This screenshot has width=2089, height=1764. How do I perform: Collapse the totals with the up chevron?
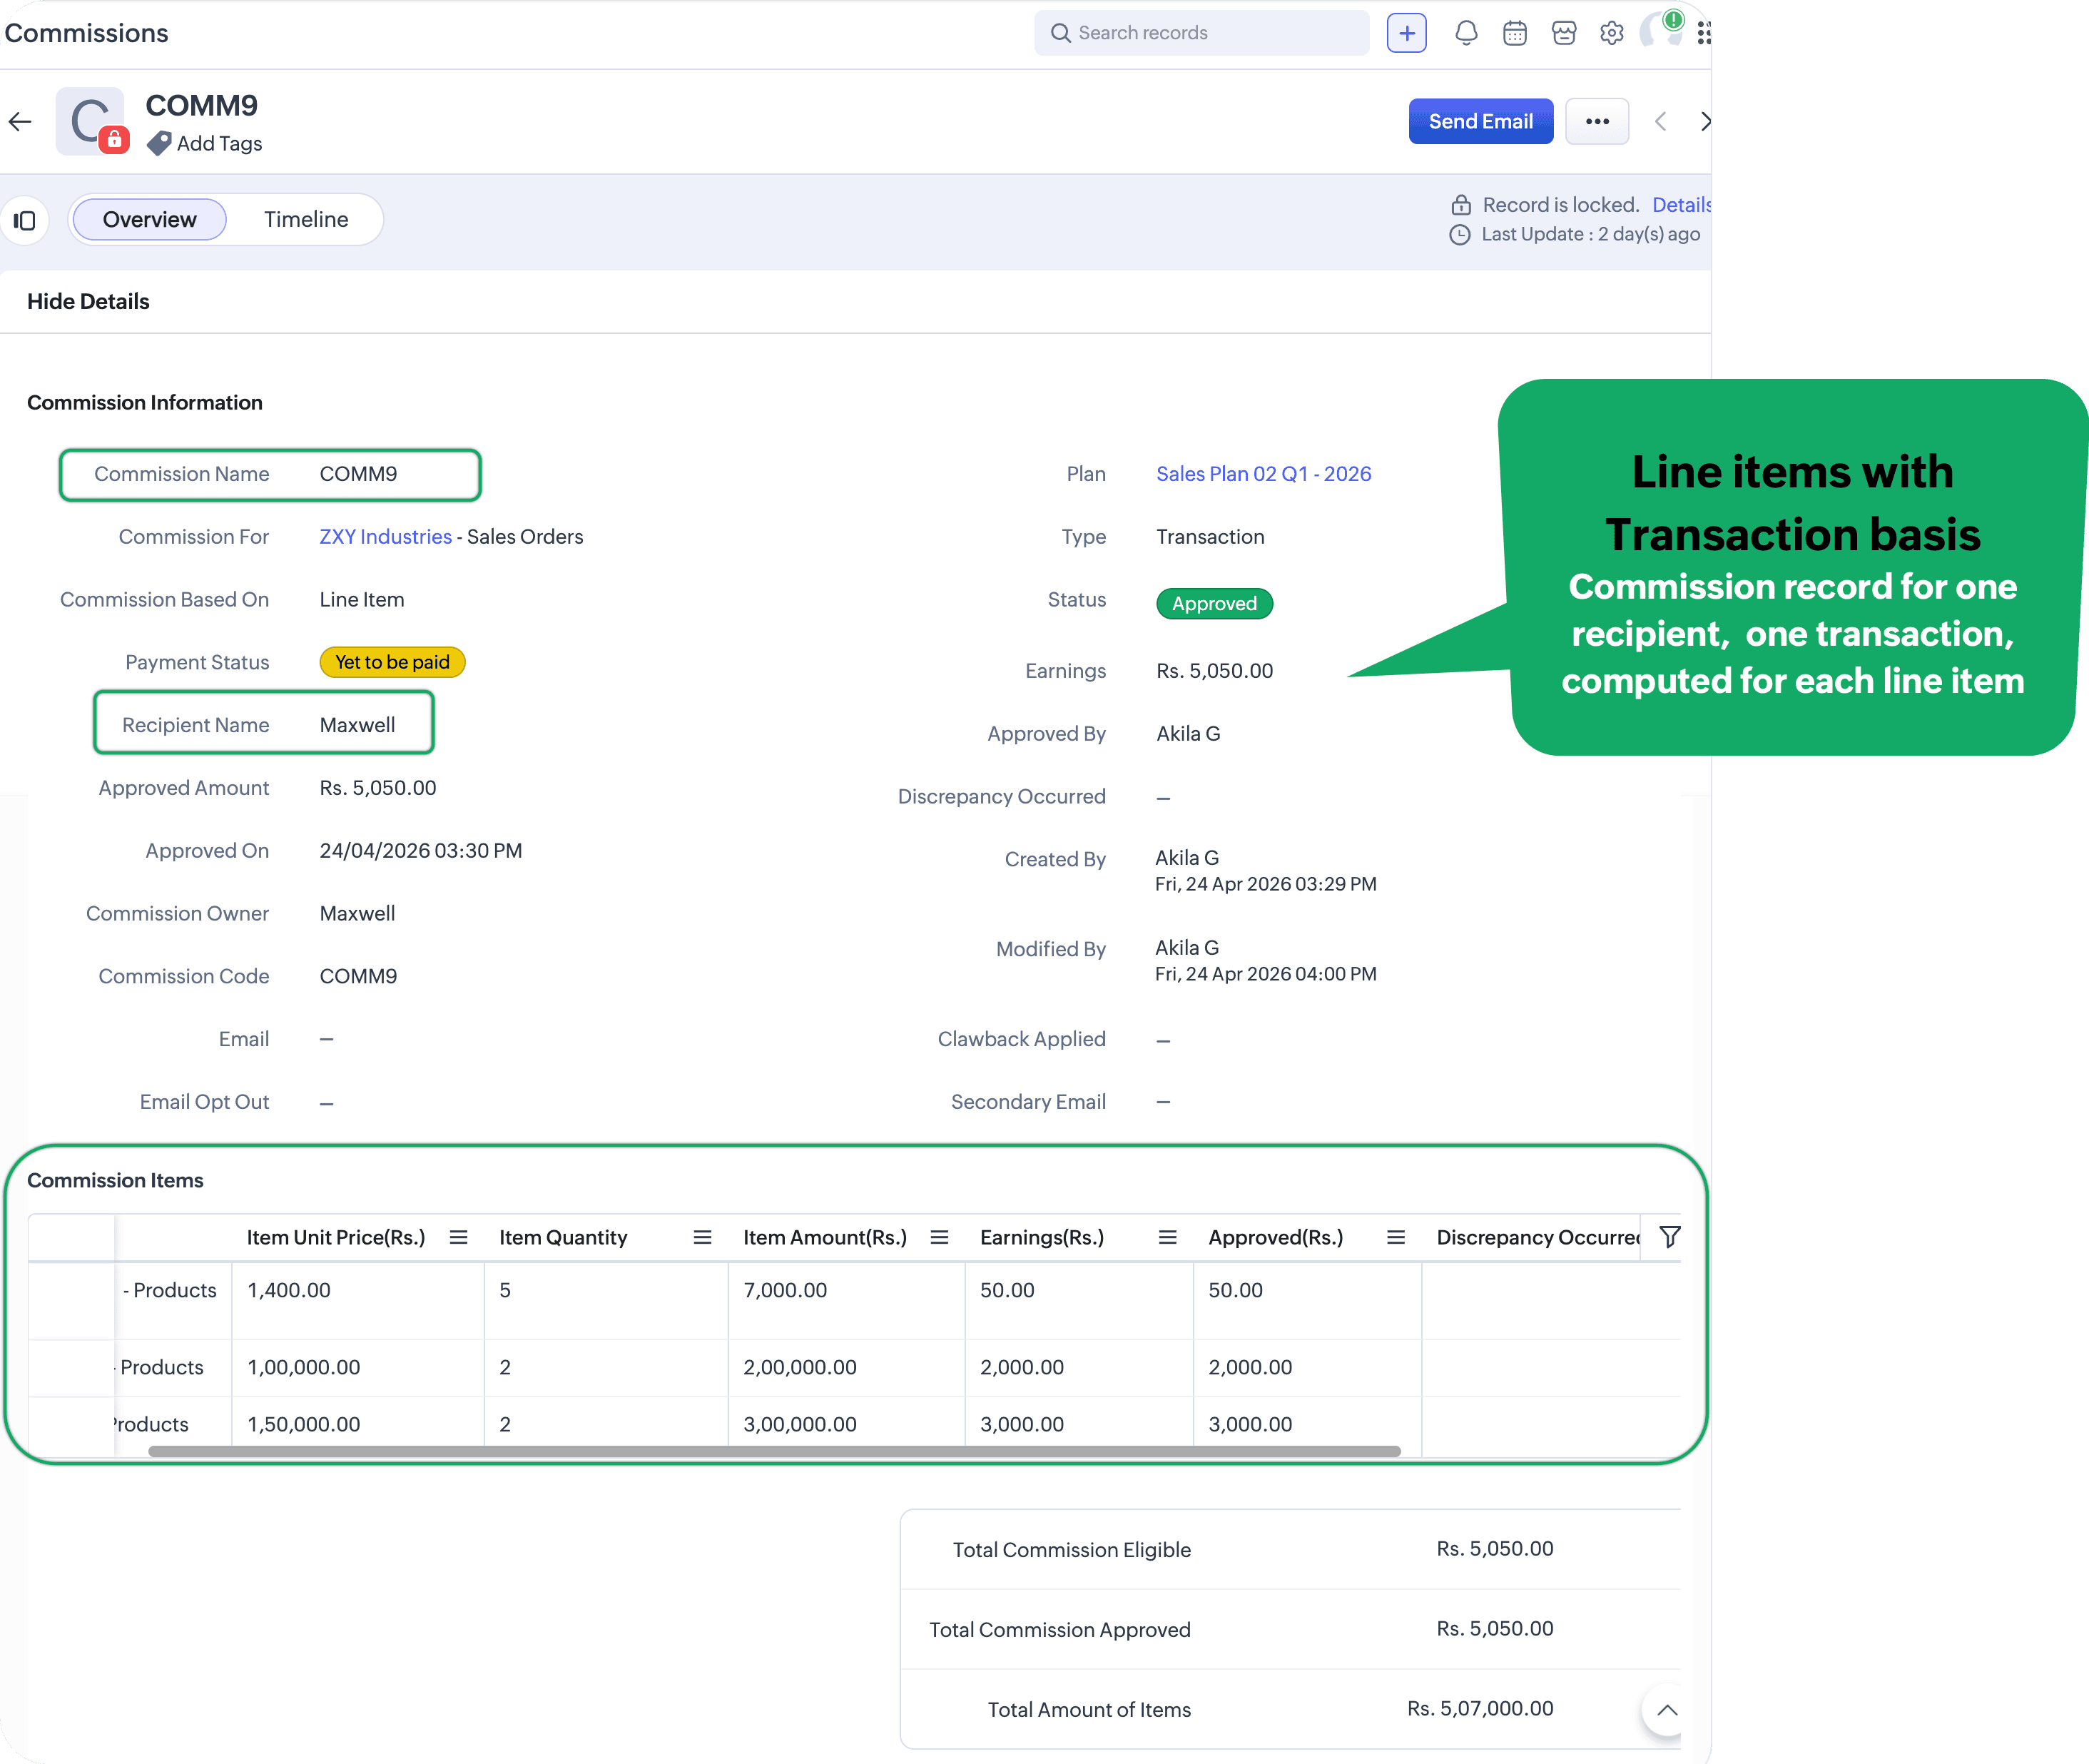[1666, 1710]
